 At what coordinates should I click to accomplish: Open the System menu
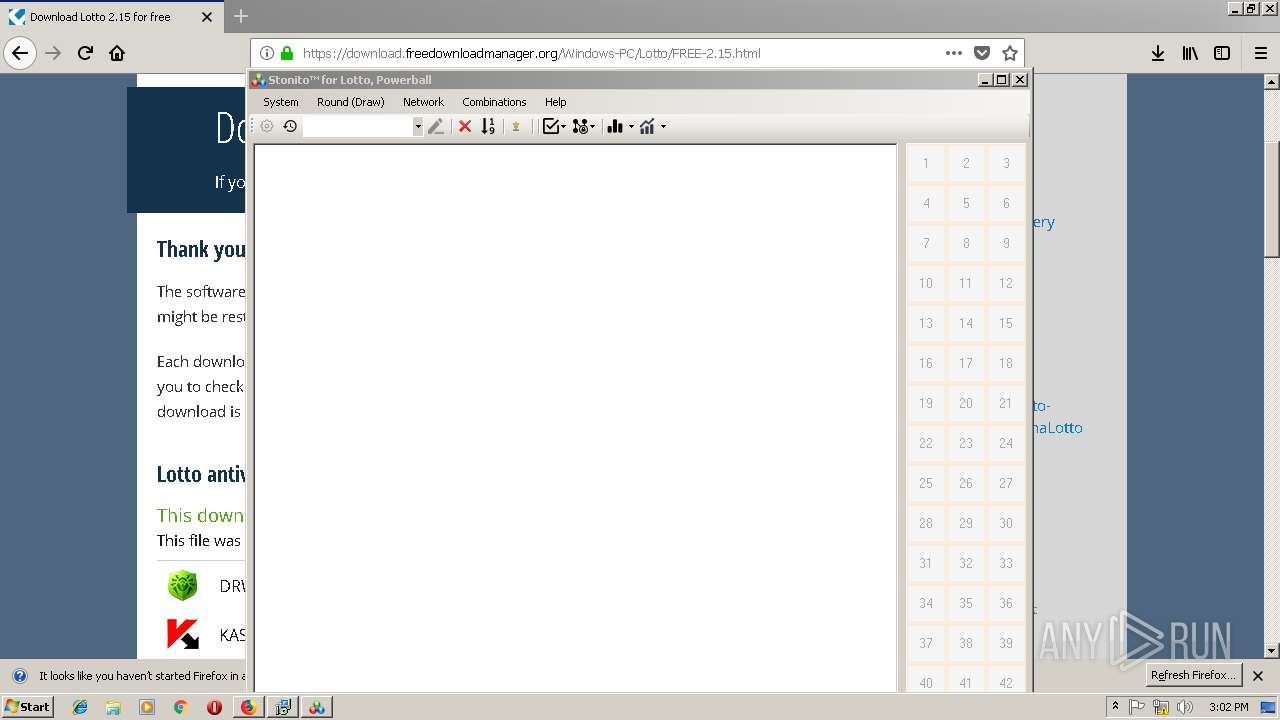pos(281,102)
